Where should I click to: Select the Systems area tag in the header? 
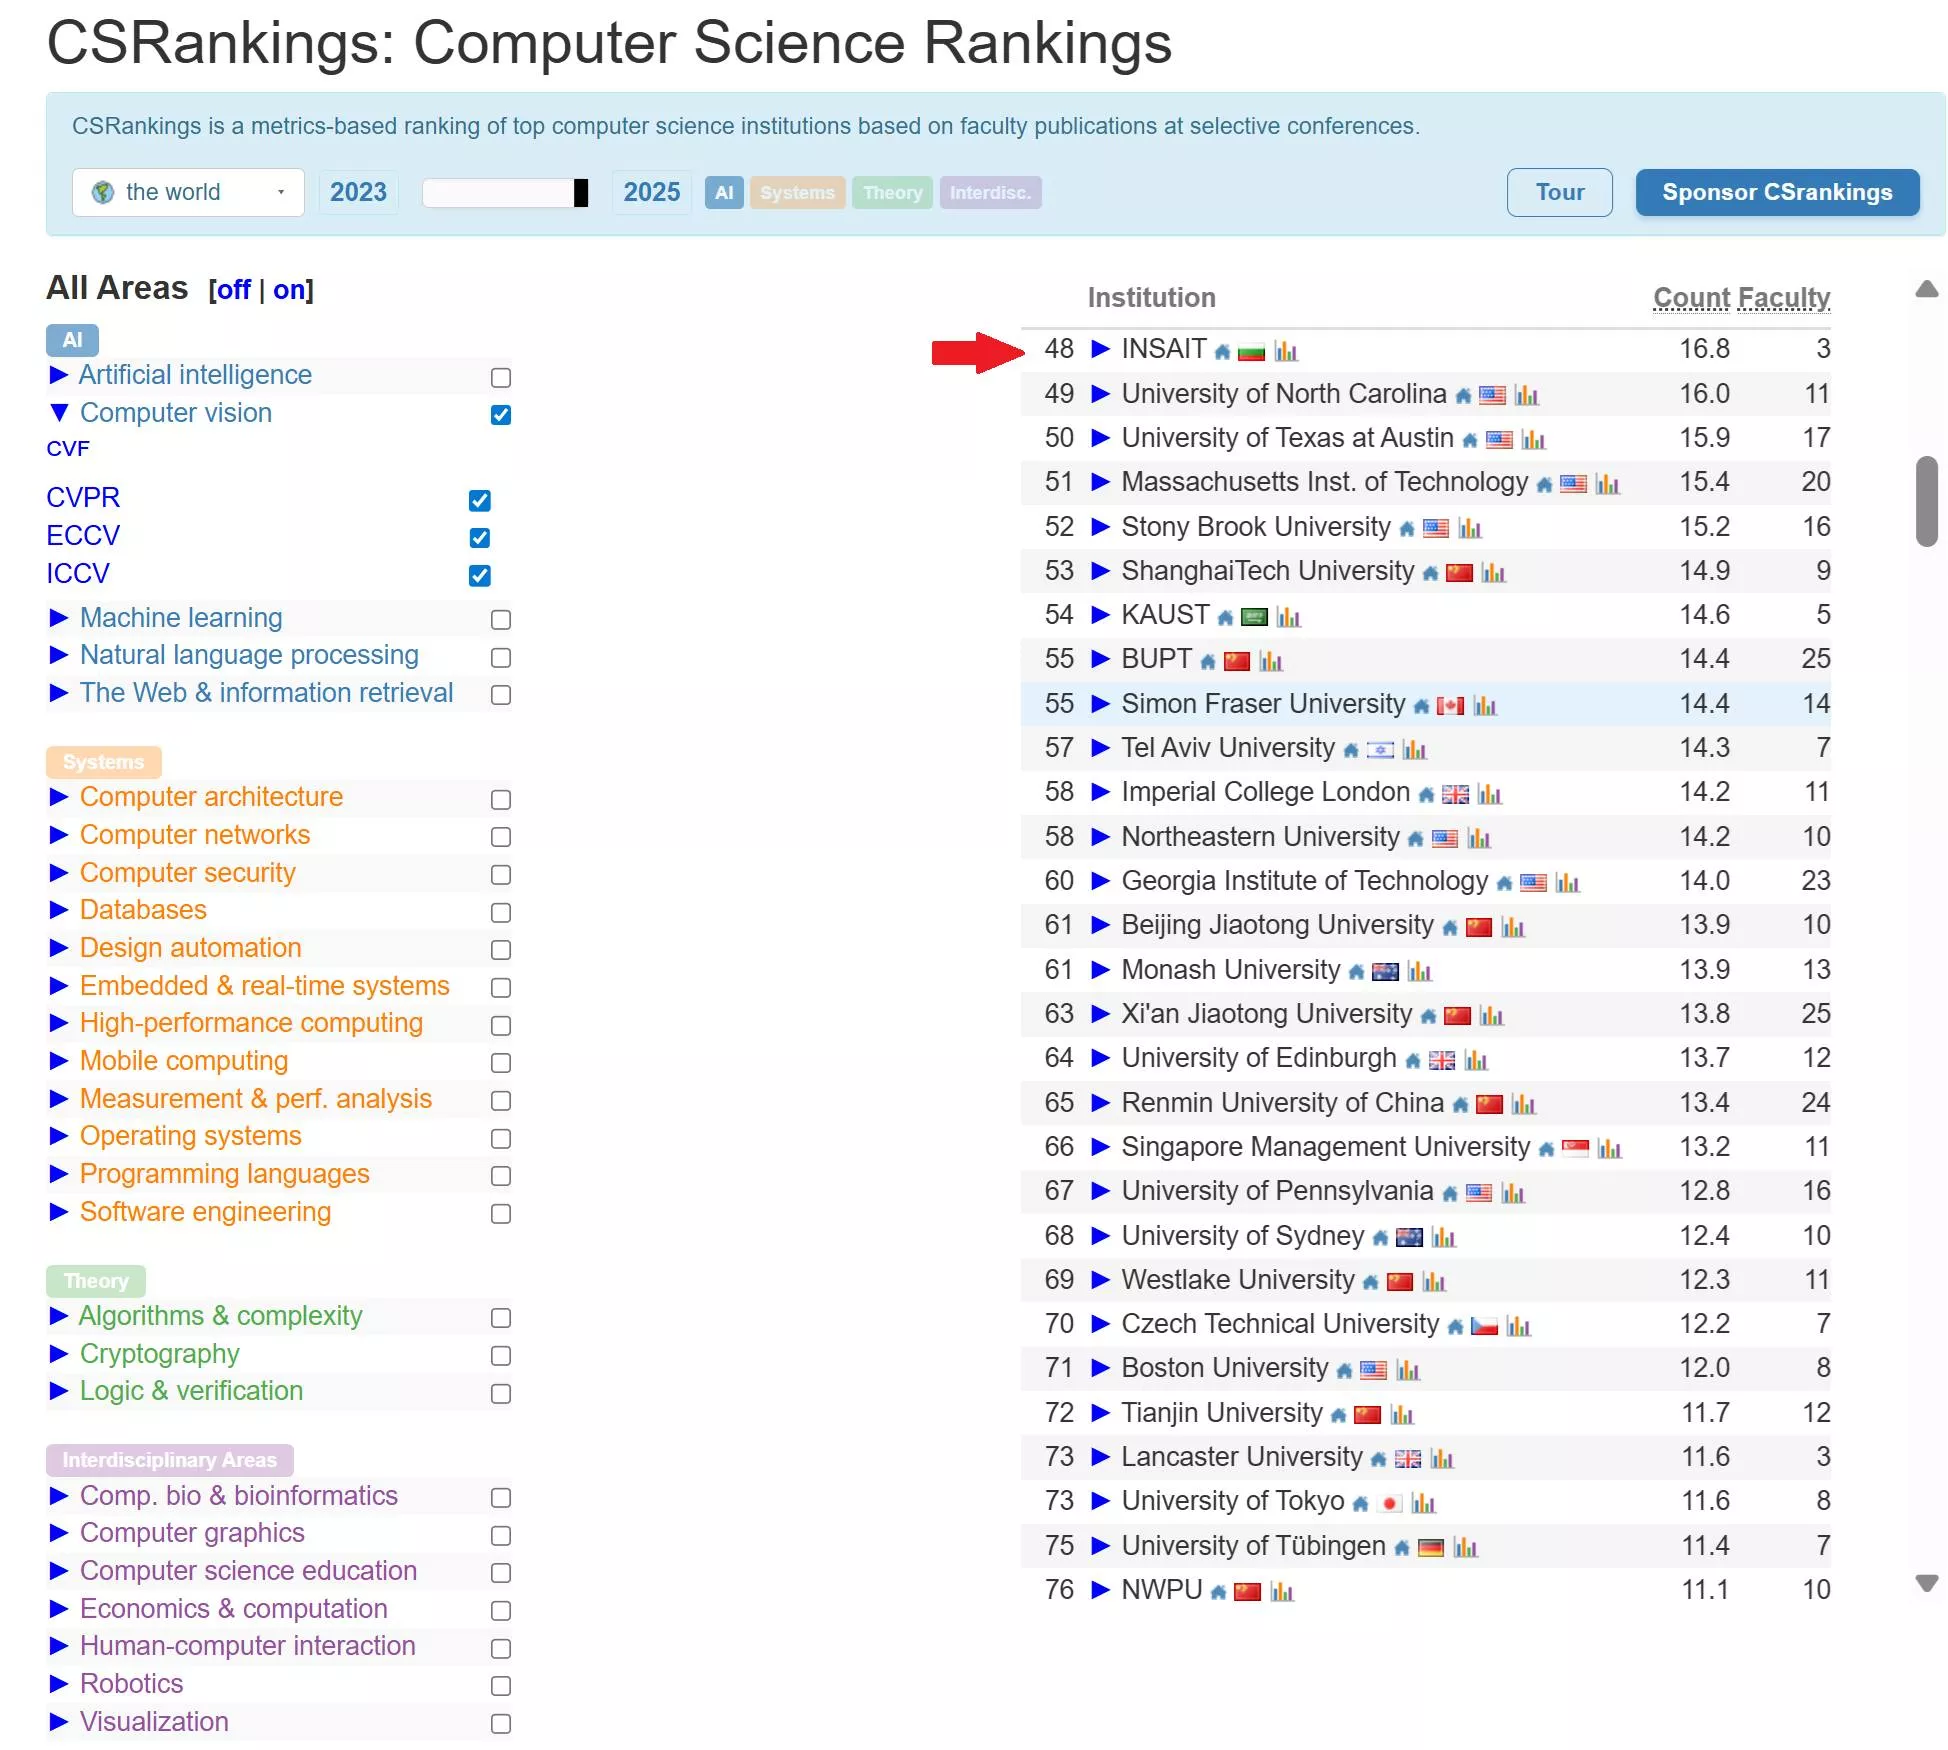[797, 193]
